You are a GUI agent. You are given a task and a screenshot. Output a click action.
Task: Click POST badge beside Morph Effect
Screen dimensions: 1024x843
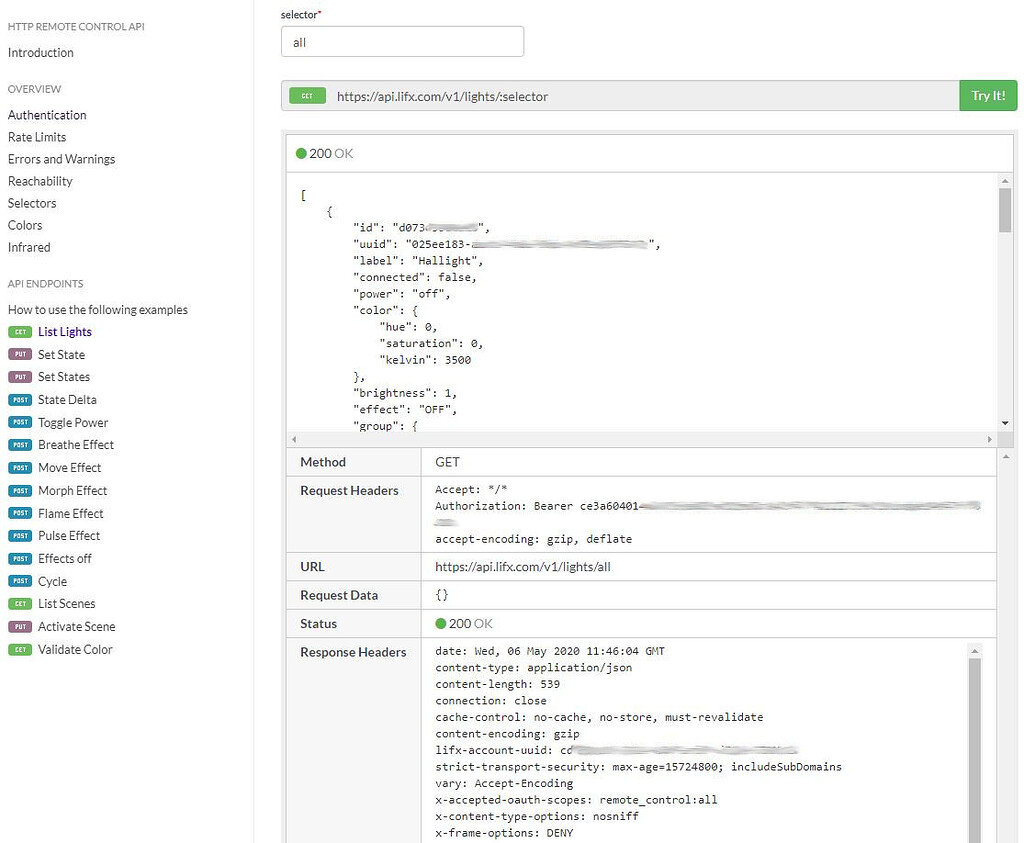[x=20, y=490]
